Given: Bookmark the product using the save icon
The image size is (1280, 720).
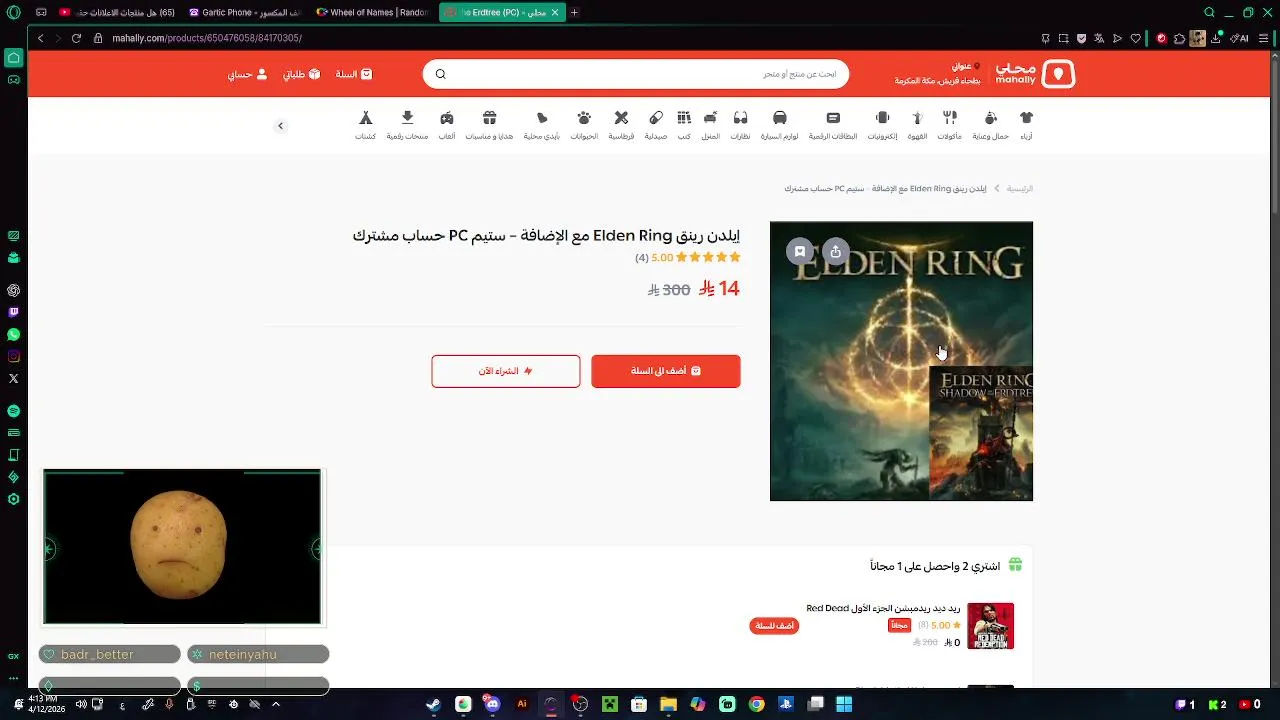Looking at the screenshot, I should click(x=799, y=252).
